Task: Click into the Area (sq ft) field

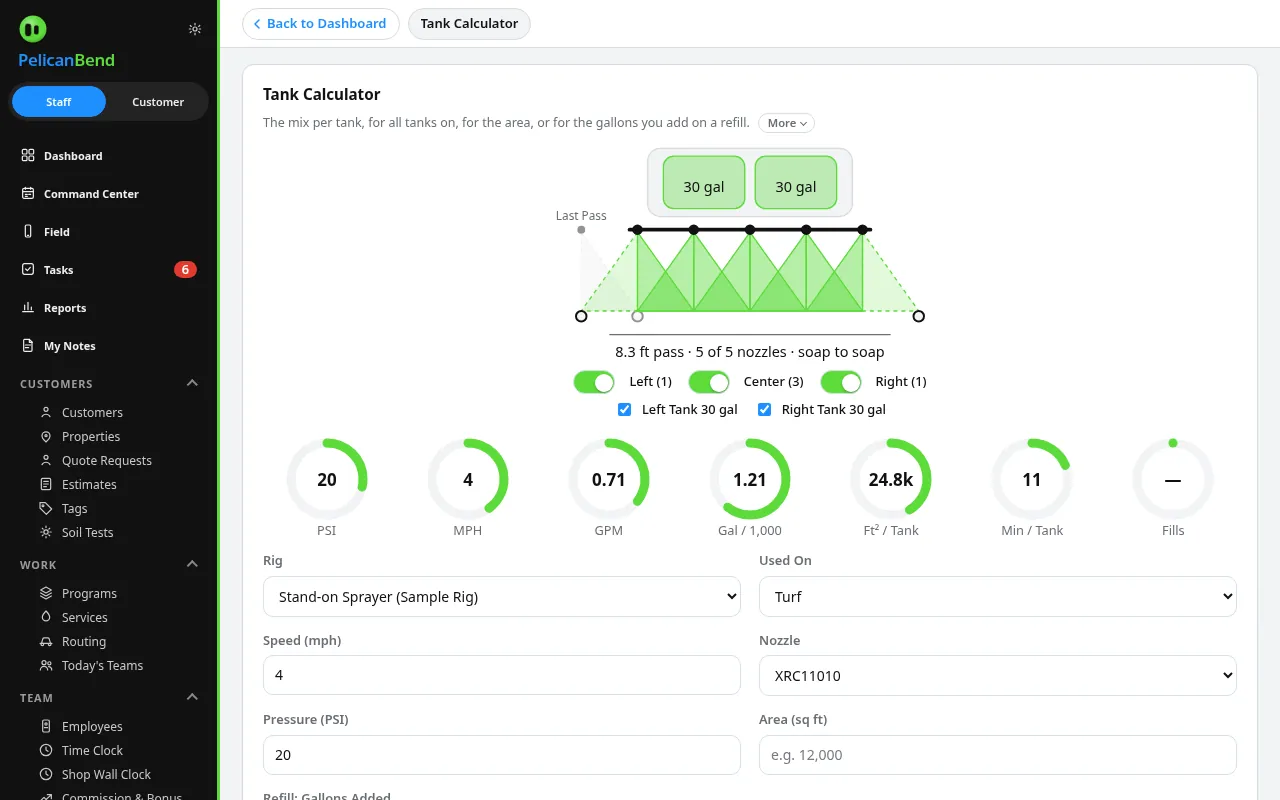Action: [x=998, y=756]
